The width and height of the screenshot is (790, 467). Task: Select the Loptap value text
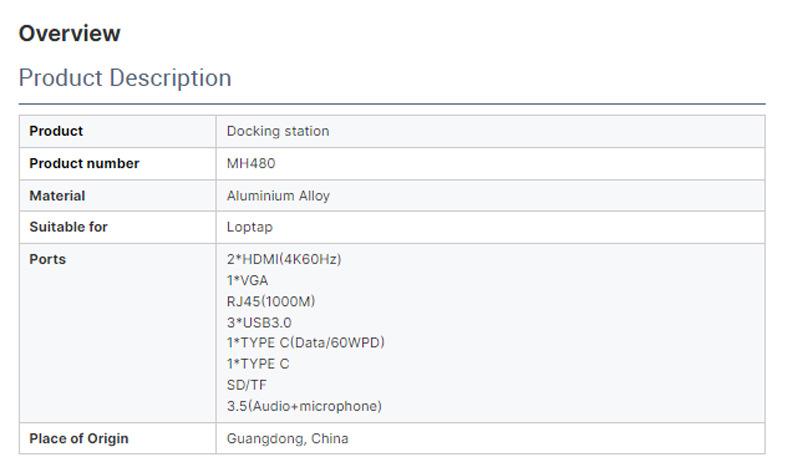click(250, 227)
